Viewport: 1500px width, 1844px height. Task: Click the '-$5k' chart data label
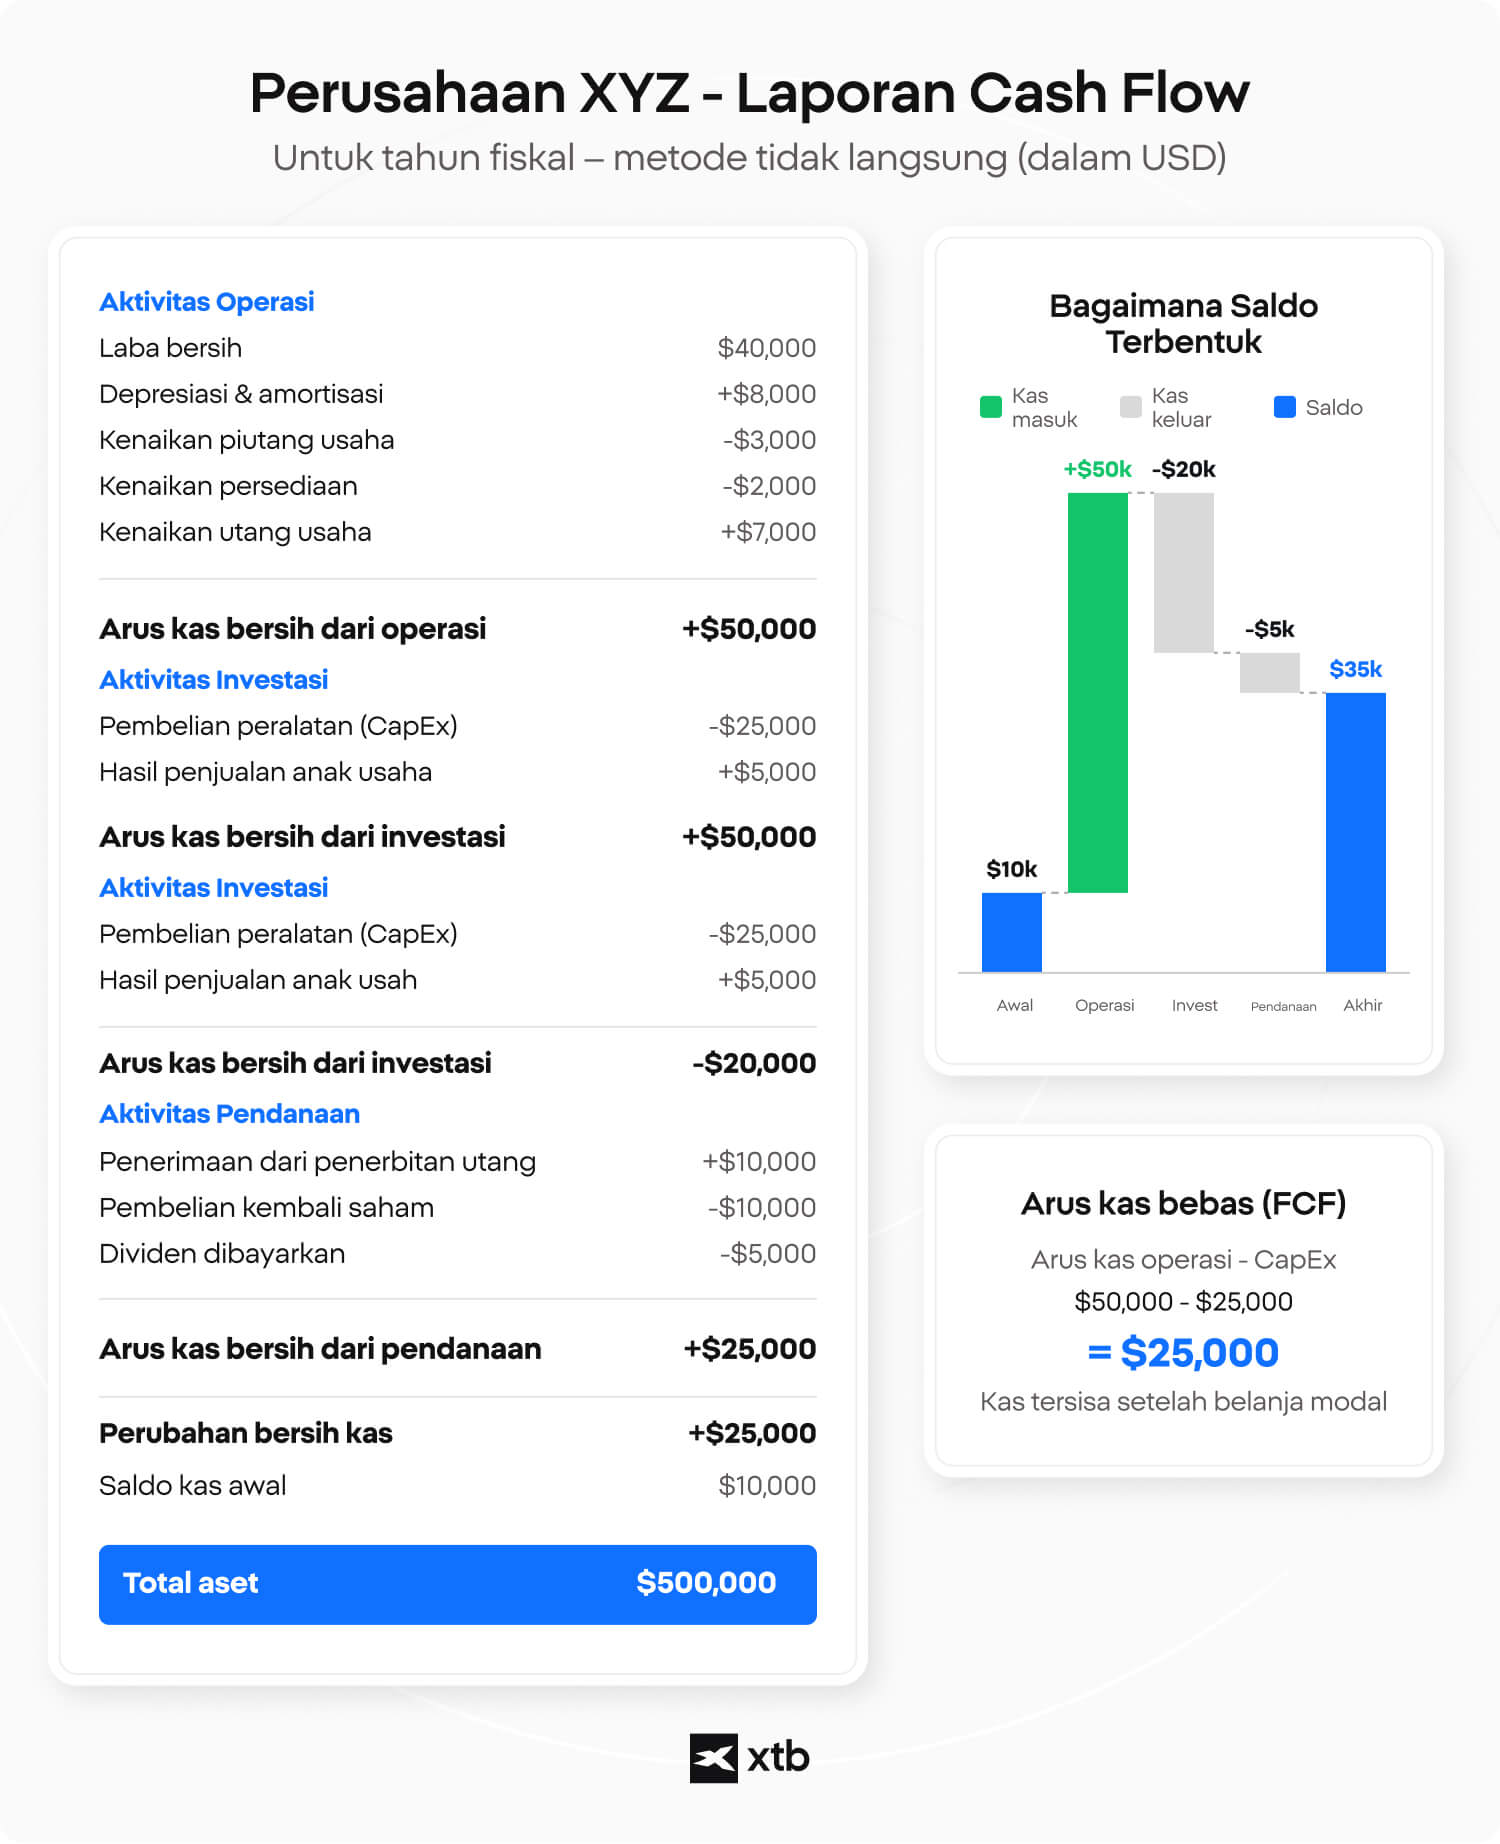pyautogui.click(x=1270, y=629)
